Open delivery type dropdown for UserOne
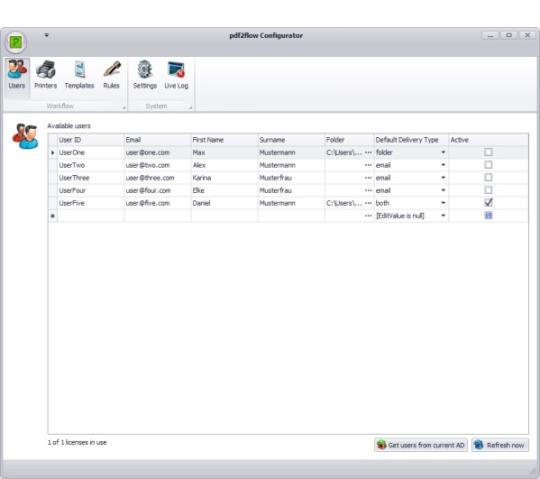 click(443, 152)
